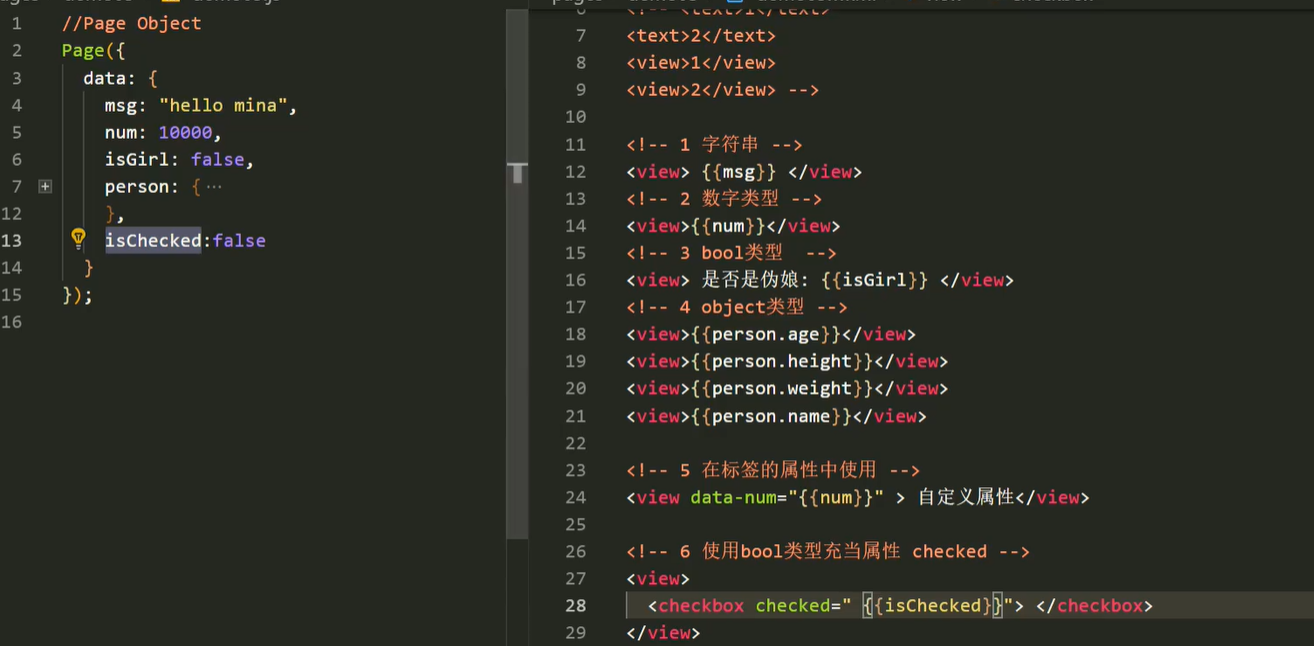
Task: Click the "hello mina" string value
Action: (223, 105)
